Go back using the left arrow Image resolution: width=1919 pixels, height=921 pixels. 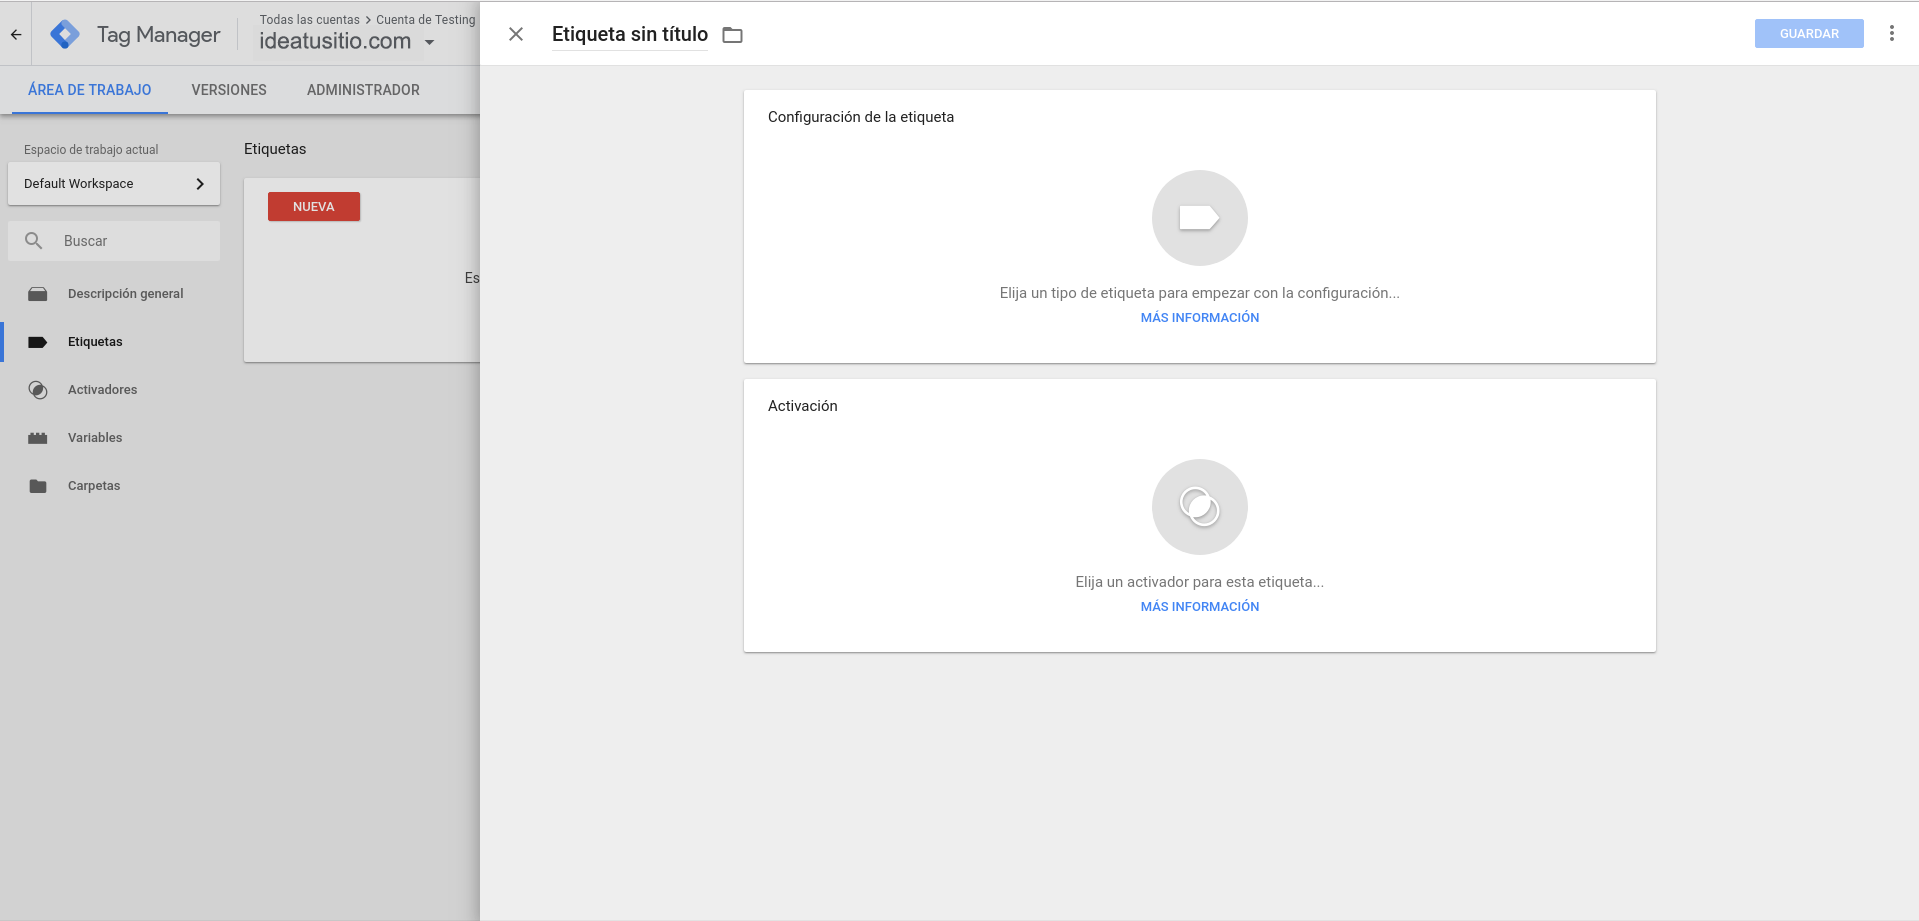16,34
